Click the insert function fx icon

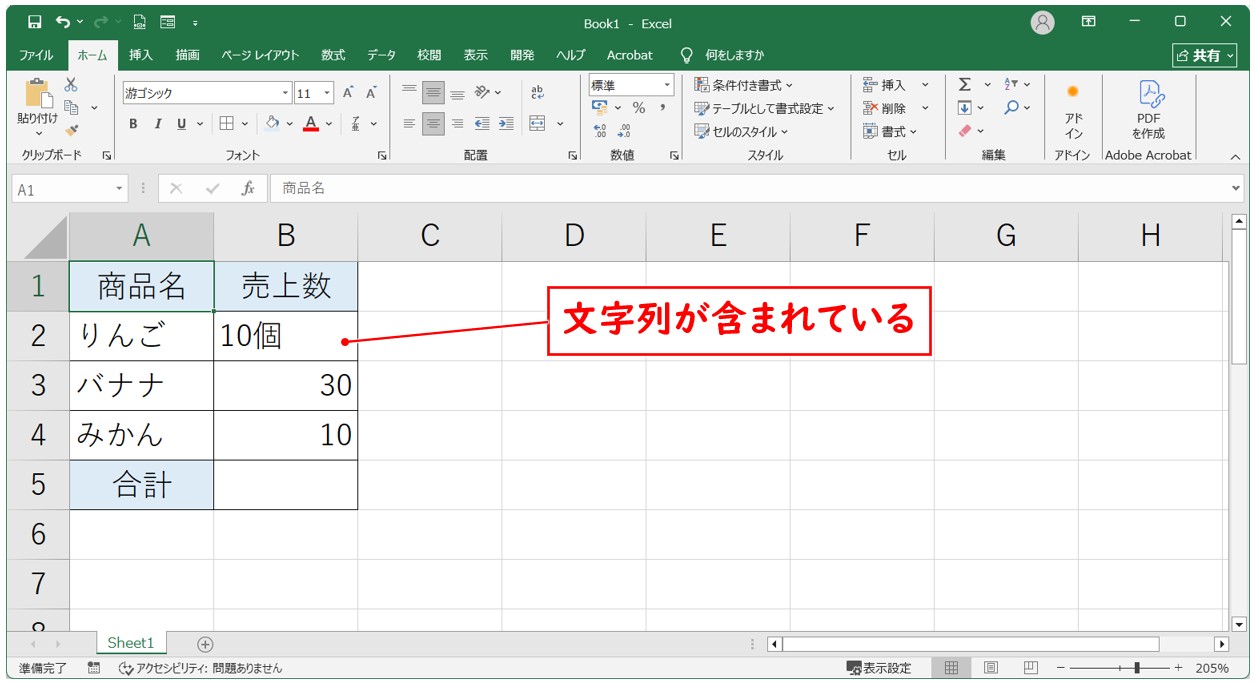click(x=248, y=189)
